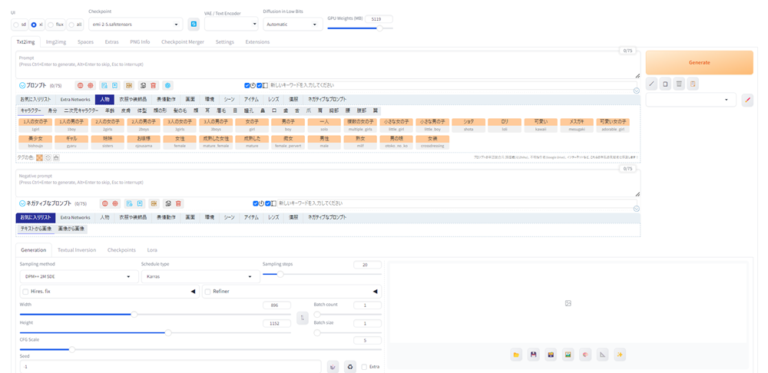Click the trash icon below Generate
The width and height of the screenshot is (768, 373).
tap(679, 84)
